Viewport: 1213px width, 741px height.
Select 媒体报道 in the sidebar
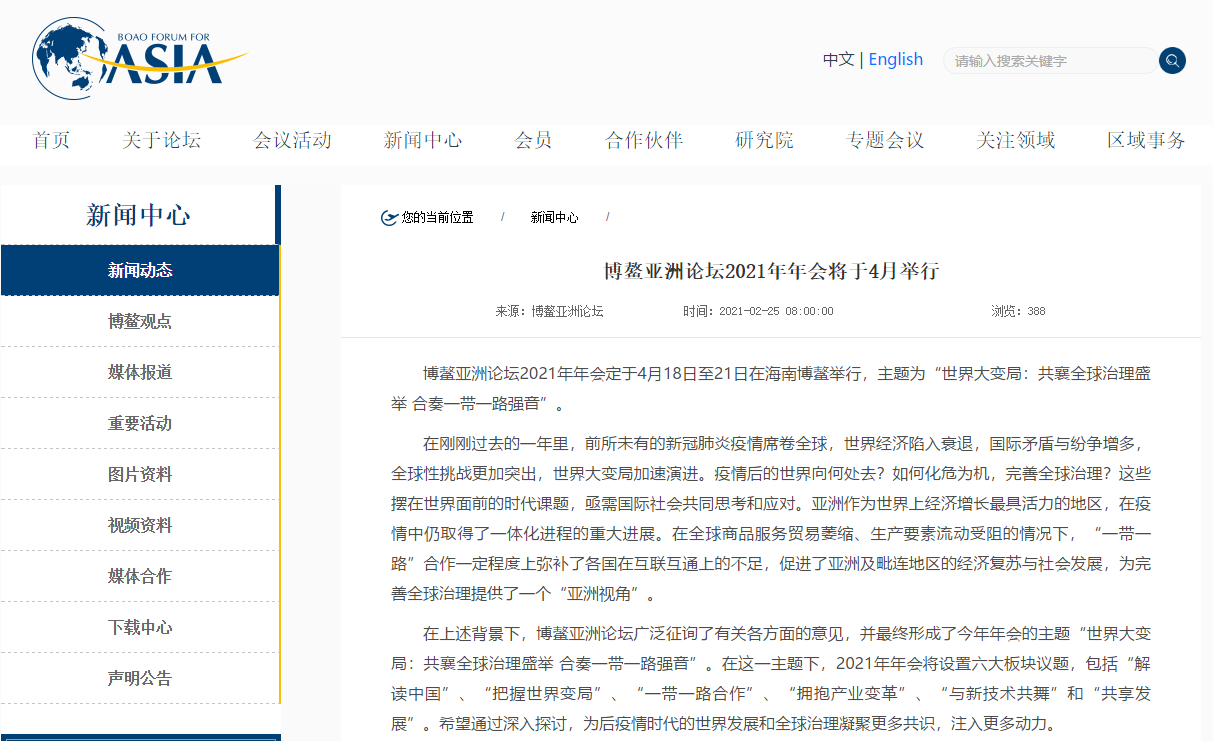point(140,373)
